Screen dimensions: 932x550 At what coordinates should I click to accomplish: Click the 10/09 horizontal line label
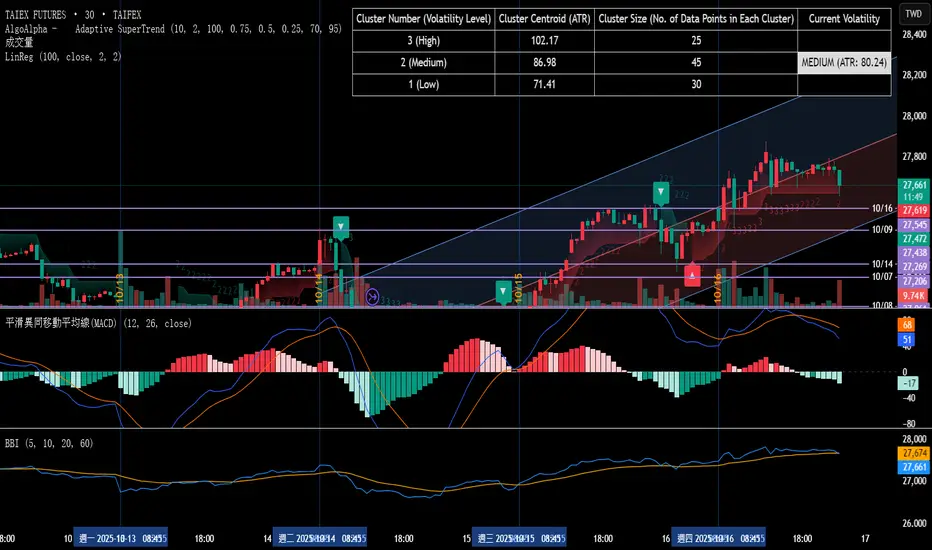(x=881, y=229)
